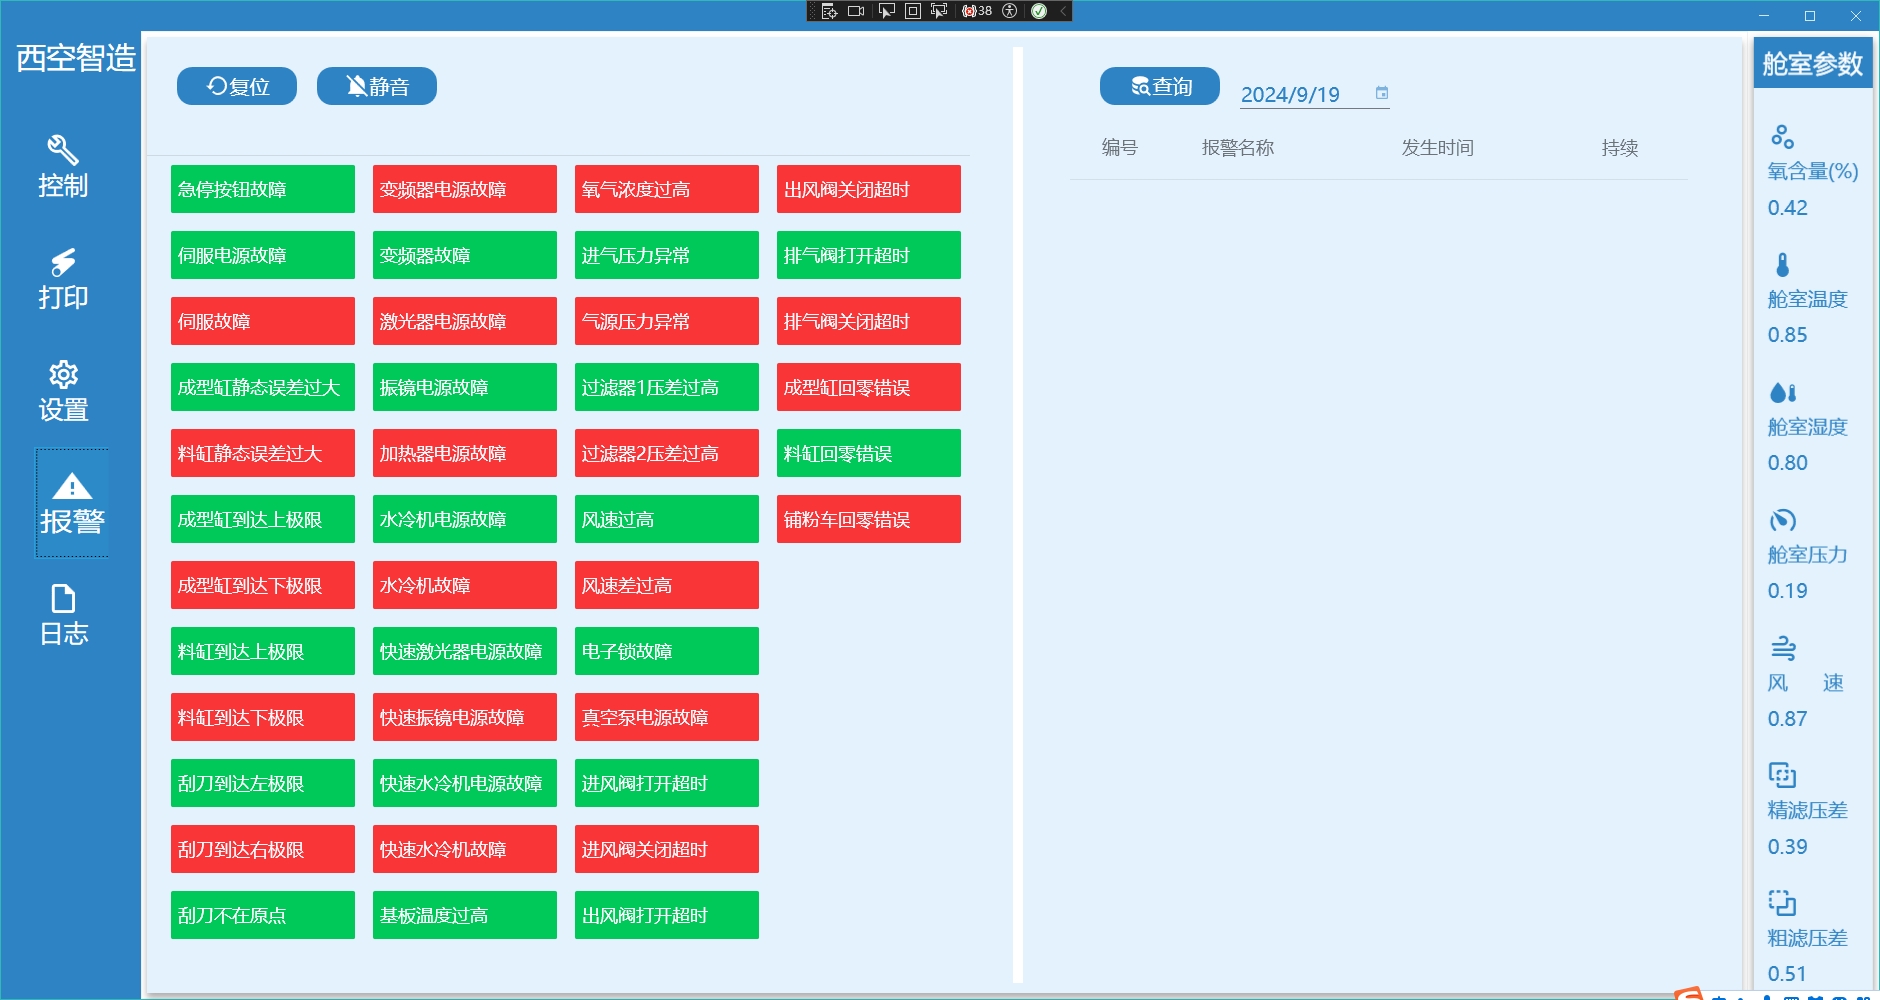The width and height of the screenshot is (1880, 1000).
Task: Click the 风速 wind speed icon
Action: pyautogui.click(x=1783, y=648)
